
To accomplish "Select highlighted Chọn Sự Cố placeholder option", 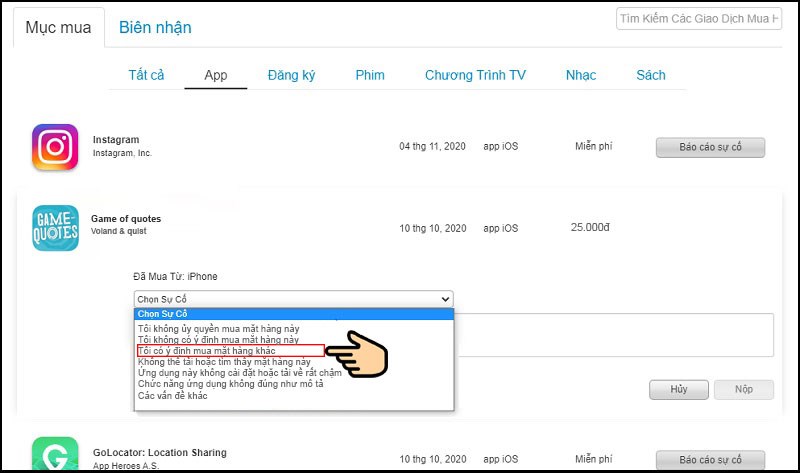I will [x=294, y=314].
